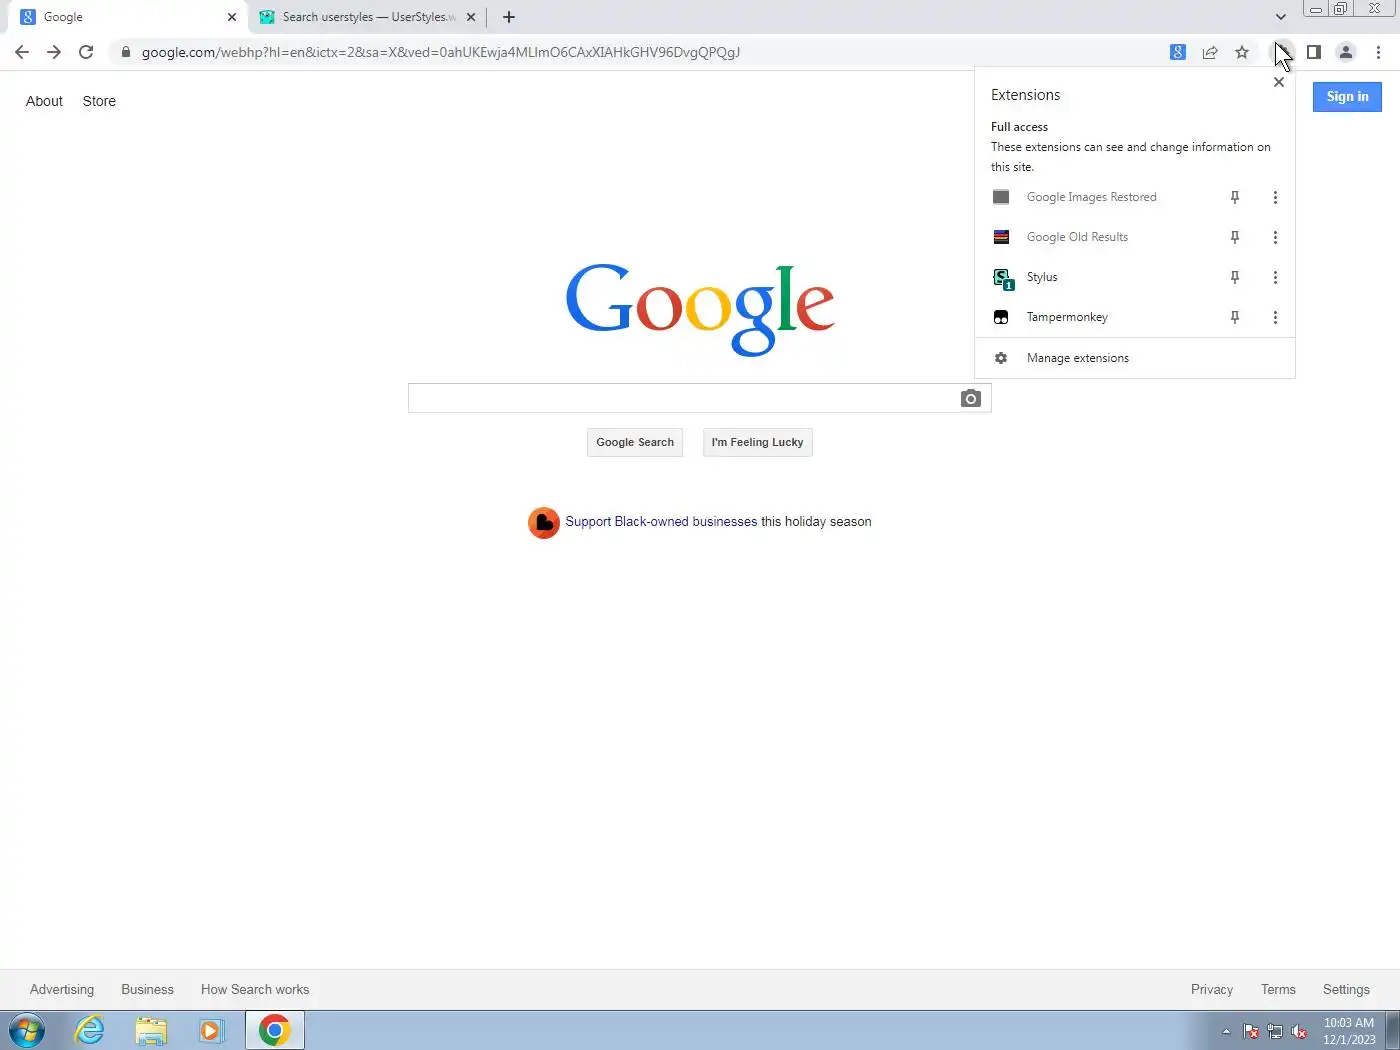Reload the current Google page

86,52
